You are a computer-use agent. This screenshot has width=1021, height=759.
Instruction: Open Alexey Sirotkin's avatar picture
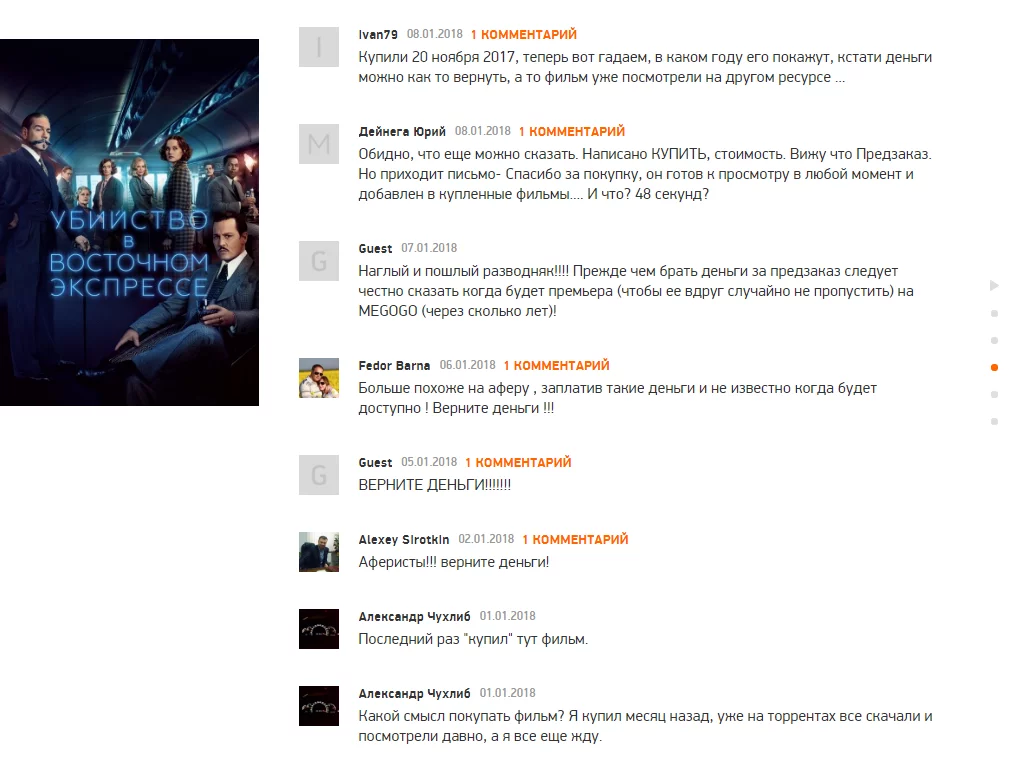click(x=318, y=552)
